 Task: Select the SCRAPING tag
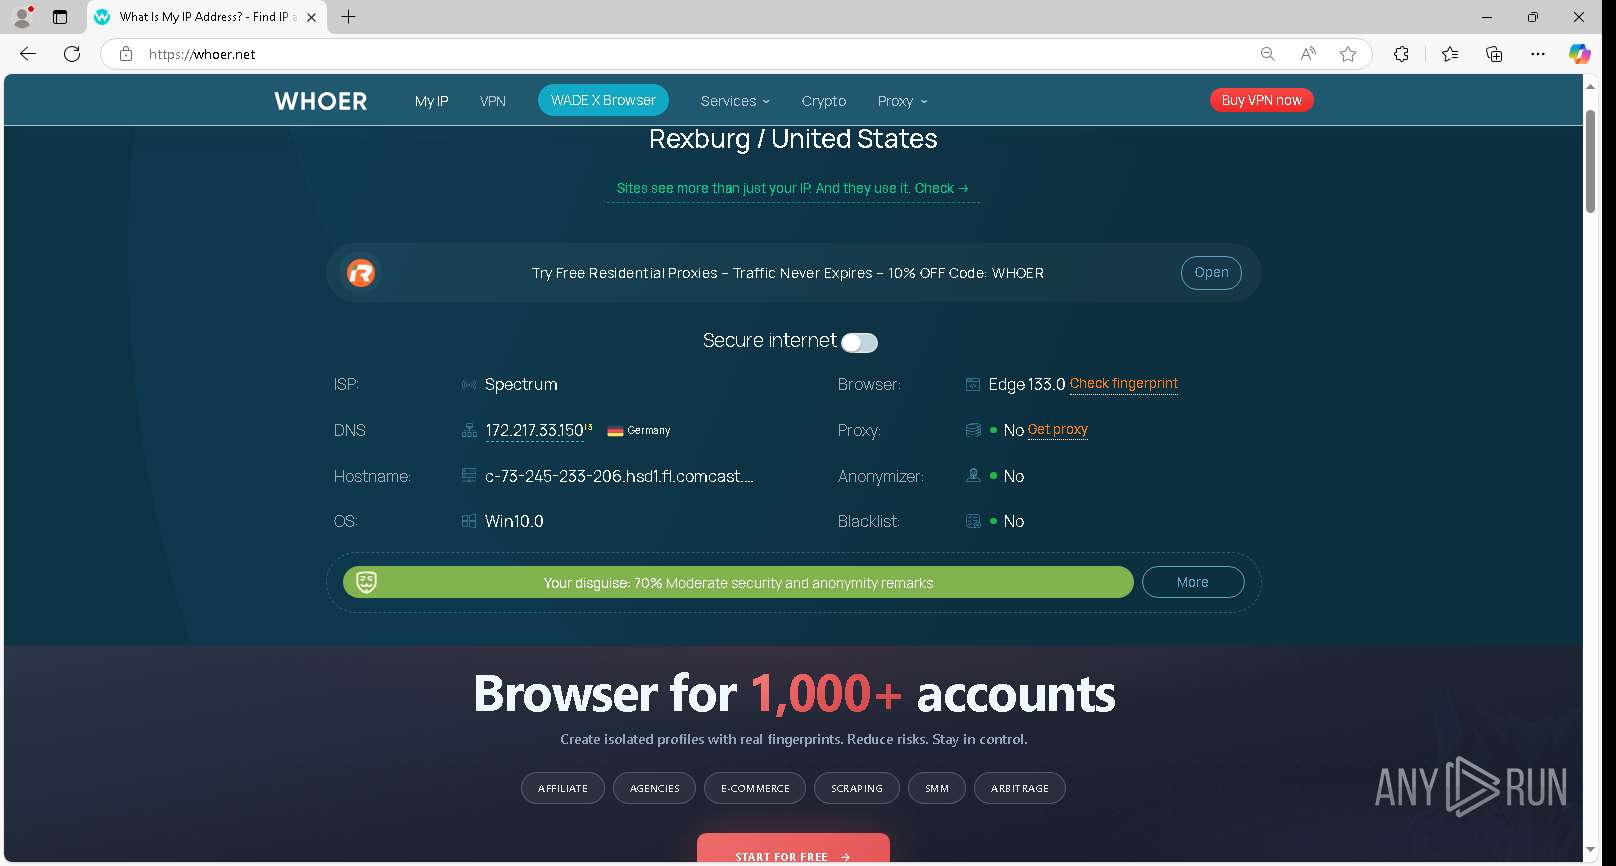click(x=857, y=788)
